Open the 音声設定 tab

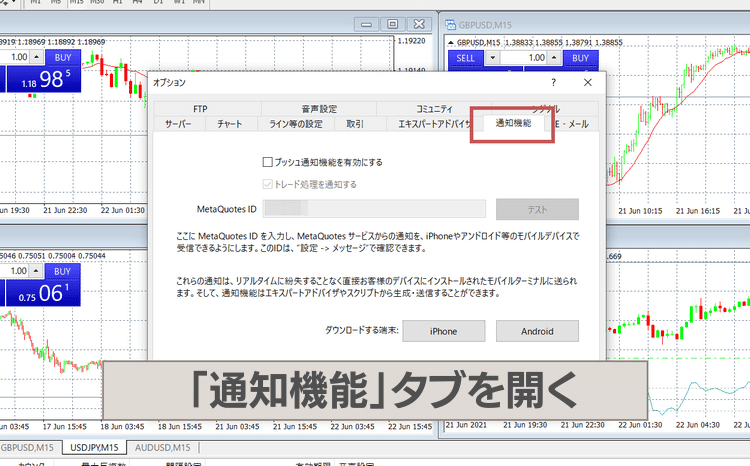(319, 109)
